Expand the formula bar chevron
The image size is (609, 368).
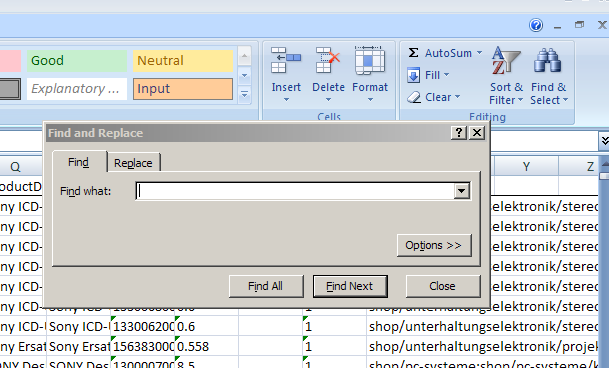pos(604,141)
